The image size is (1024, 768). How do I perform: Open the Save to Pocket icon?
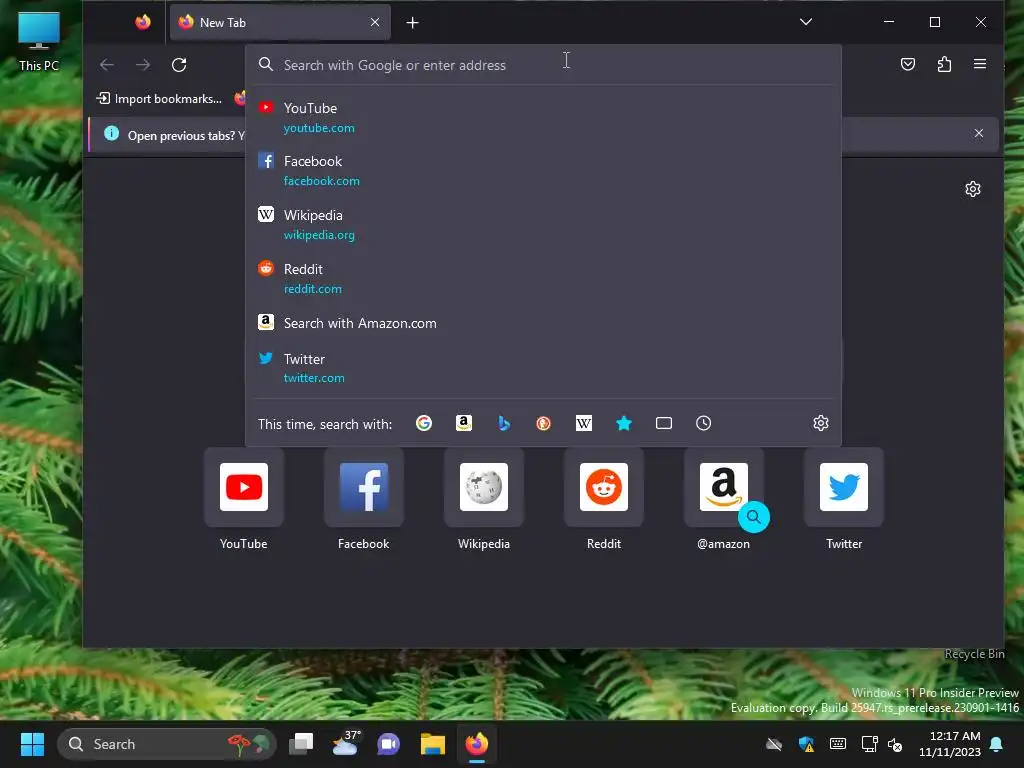pyautogui.click(x=908, y=64)
